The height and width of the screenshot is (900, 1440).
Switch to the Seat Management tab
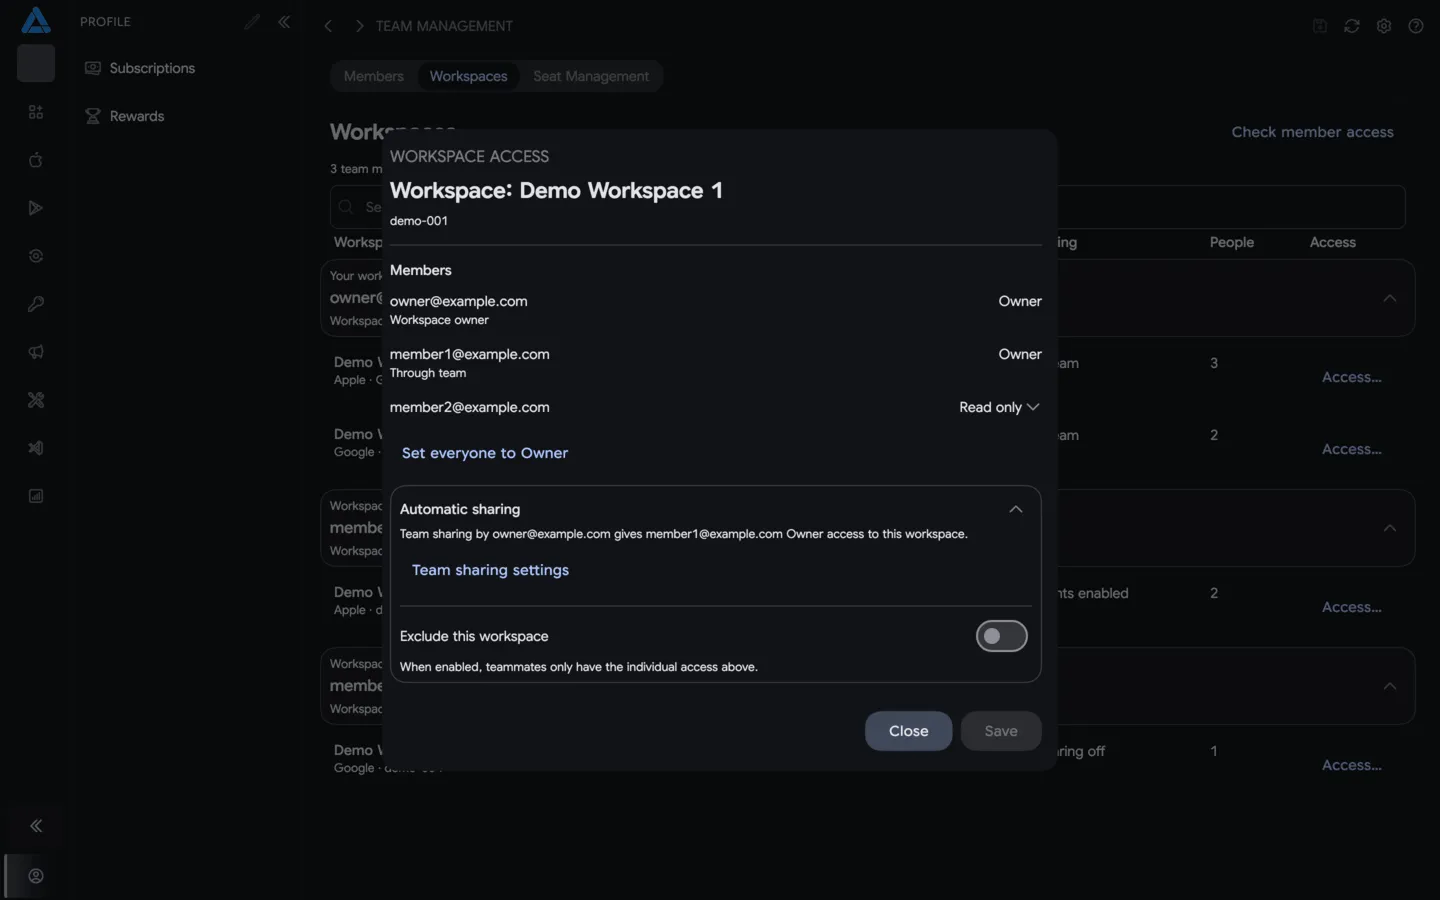pos(591,76)
